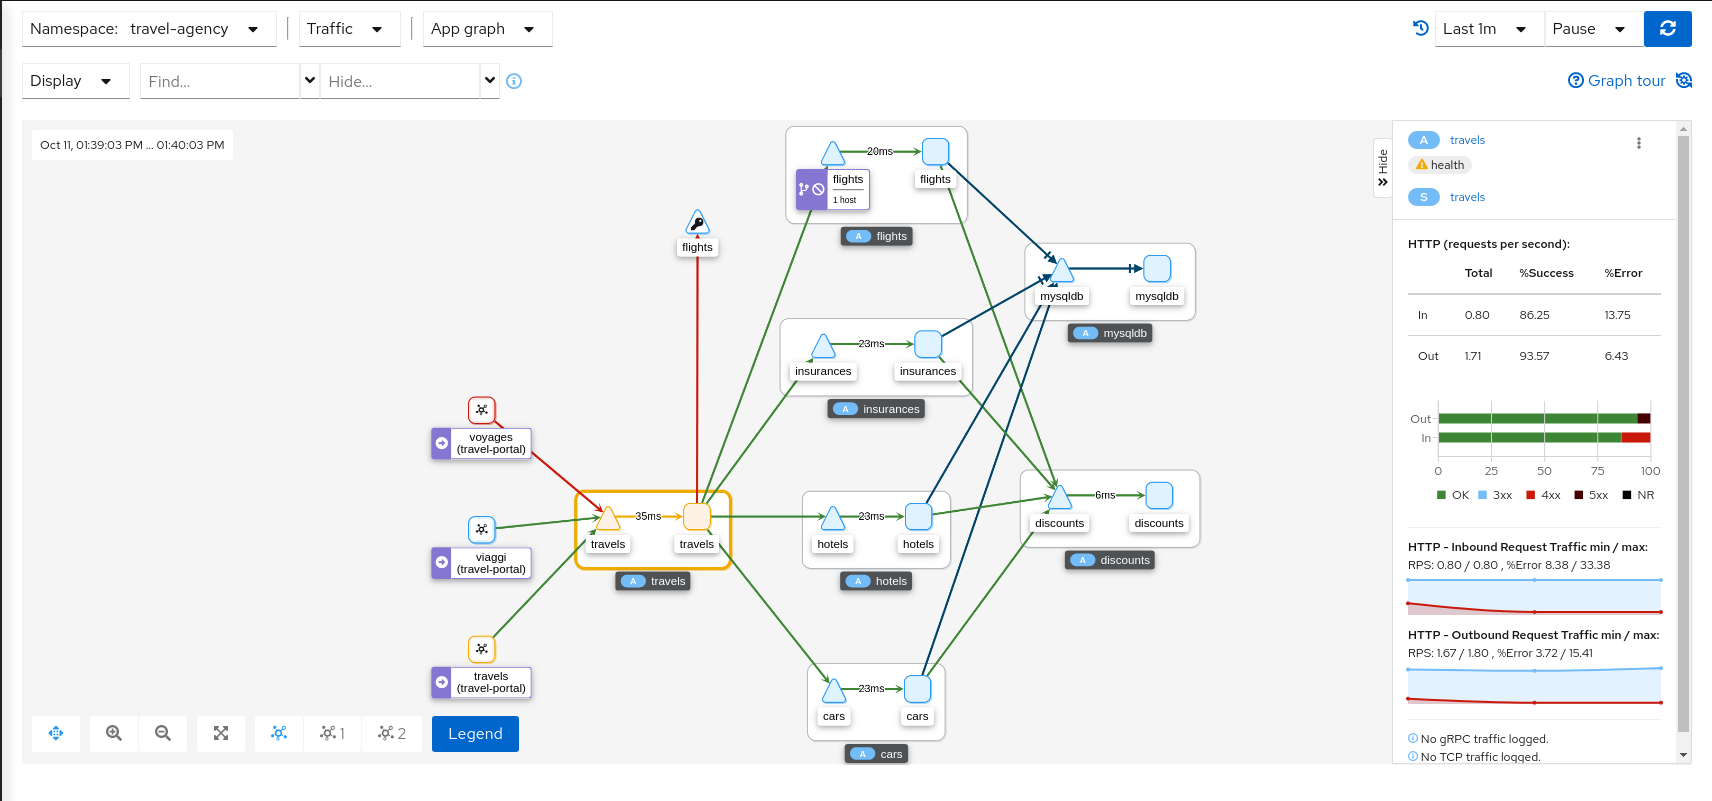The height and width of the screenshot is (801, 1712).
Task: Select layout option 2 icon
Action: tap(392, 733)
